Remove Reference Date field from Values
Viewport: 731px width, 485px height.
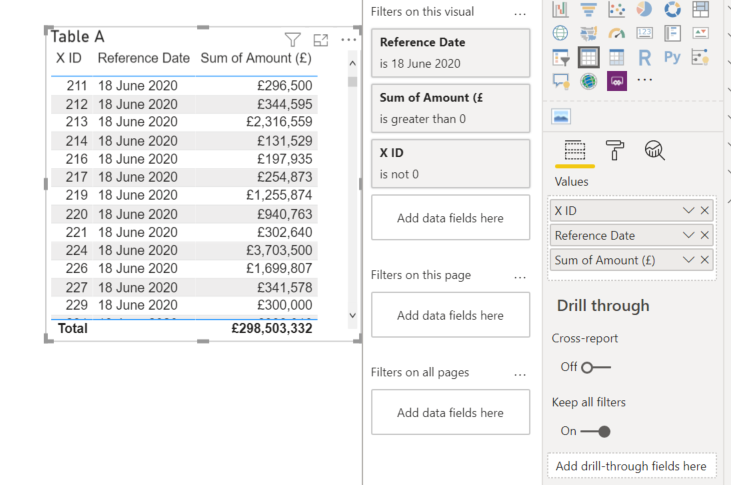point(704,235)
